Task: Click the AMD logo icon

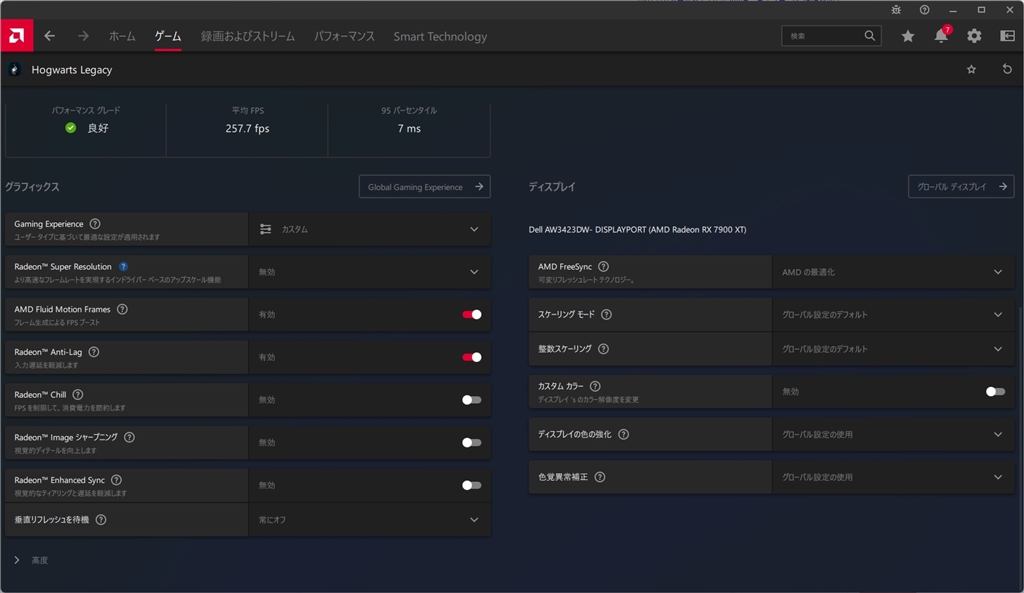Action: [x=16, y=36]
